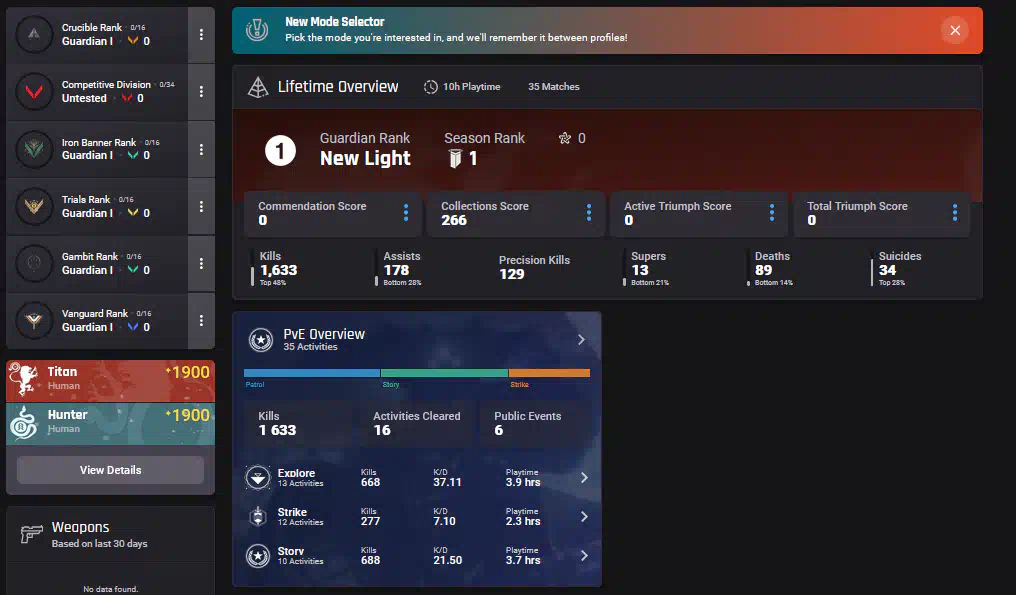This screenshot has width=1016, height=595.
Task: Click the Iron Banner Rank emblem icon
Action: [x=34, y=148]
